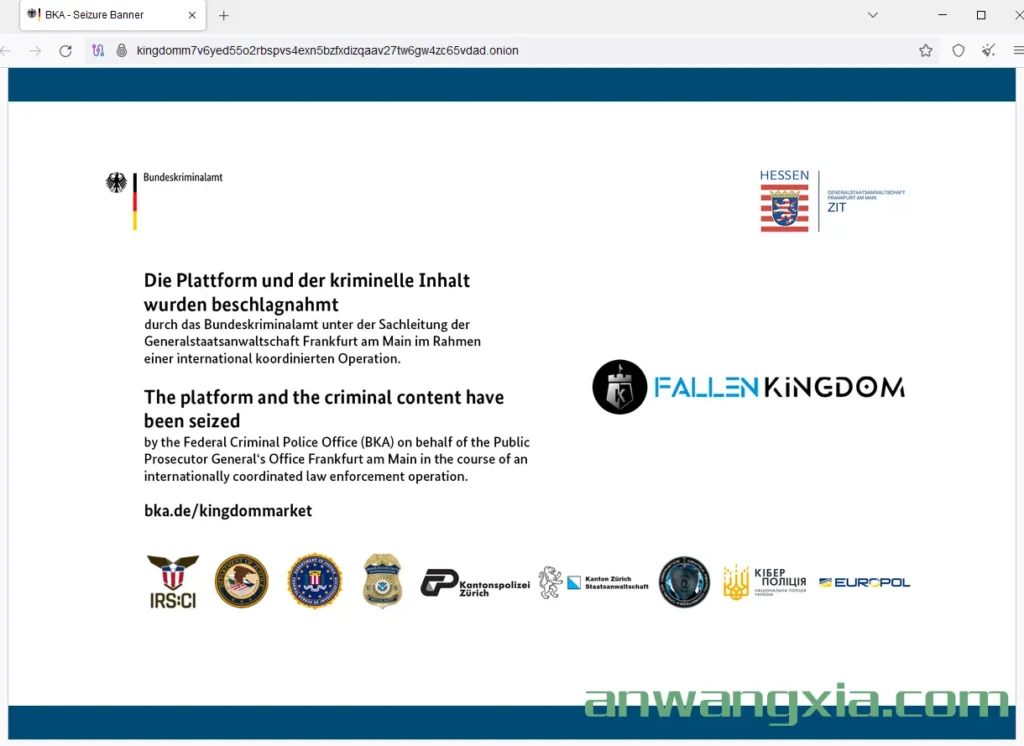Image resolution: width=1024 pixels, height=746 pixels.
Task: Expand the list all tabs dropdown
Action: (x=872, y=14)
